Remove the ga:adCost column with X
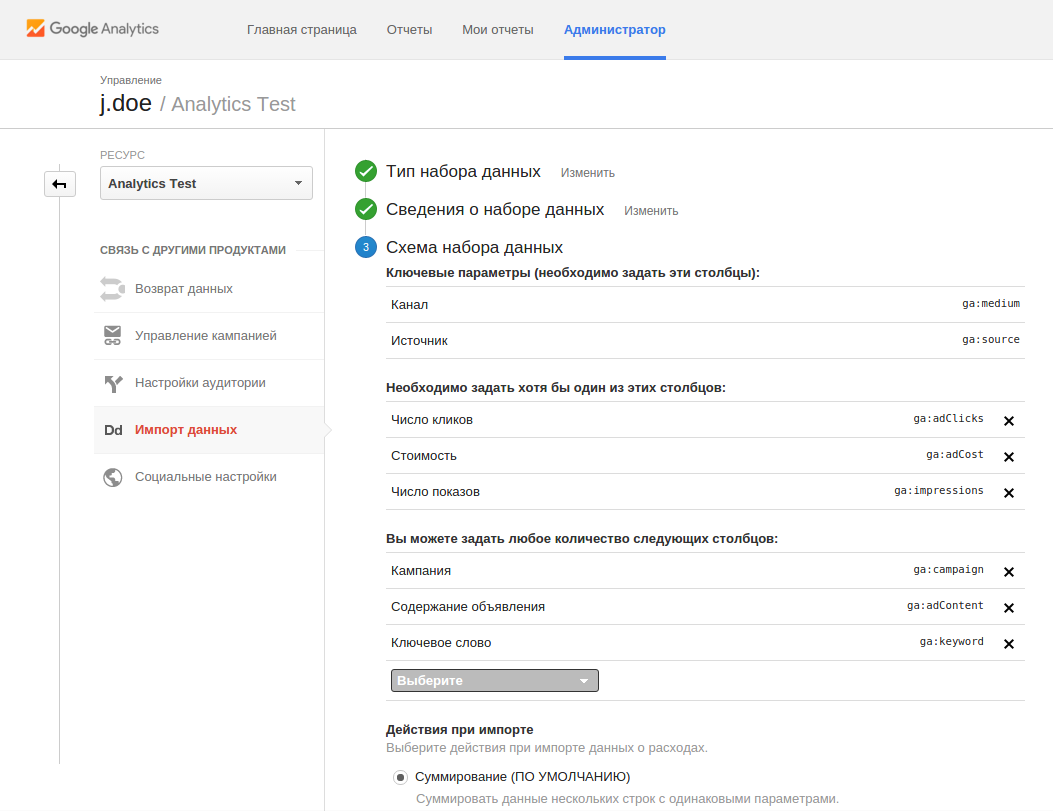 [x=1008, y=457]
